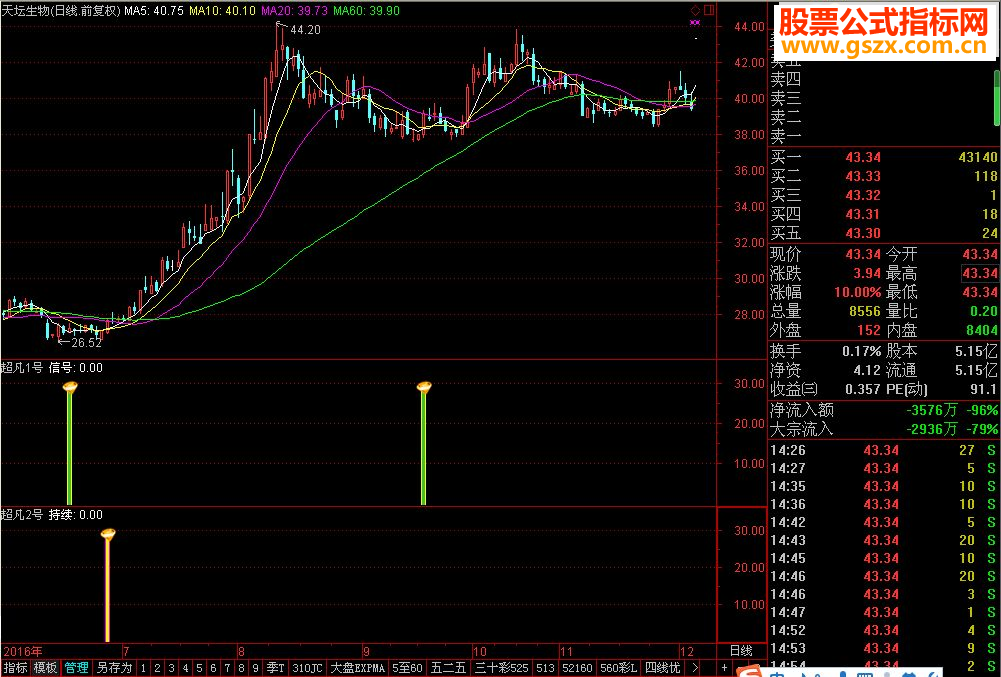
Task: Click the 买四 bid price 43.31
Action: coord(863,215)
